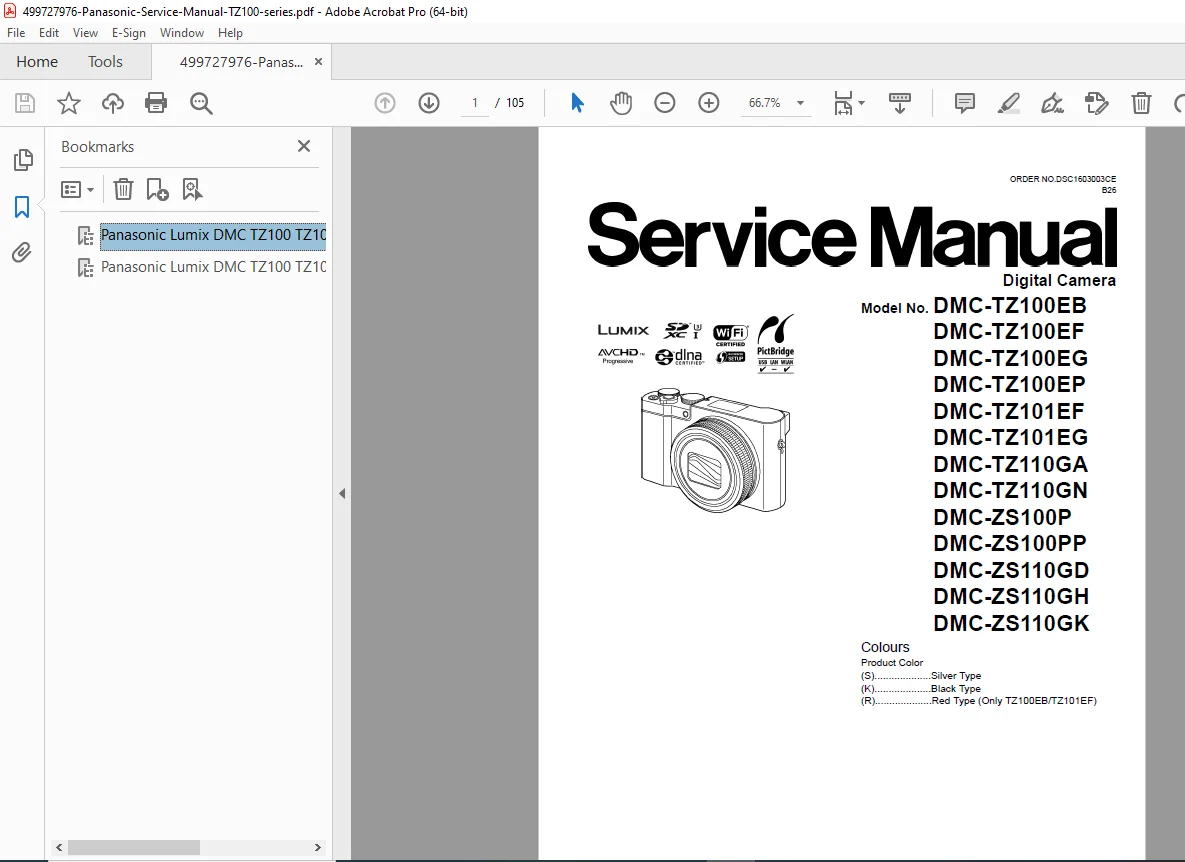Delete selected bookmark trash icon
Image resolution: width=1185 pixels, height=862 pixels.
[123, 189]
